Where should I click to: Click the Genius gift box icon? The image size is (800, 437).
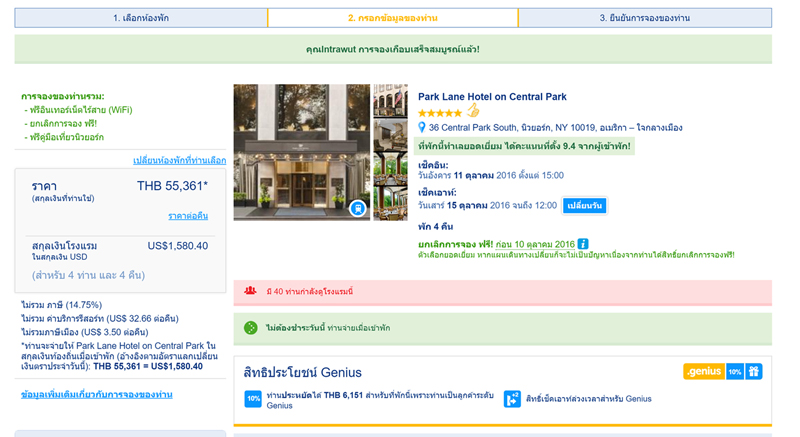pos(754,372)
